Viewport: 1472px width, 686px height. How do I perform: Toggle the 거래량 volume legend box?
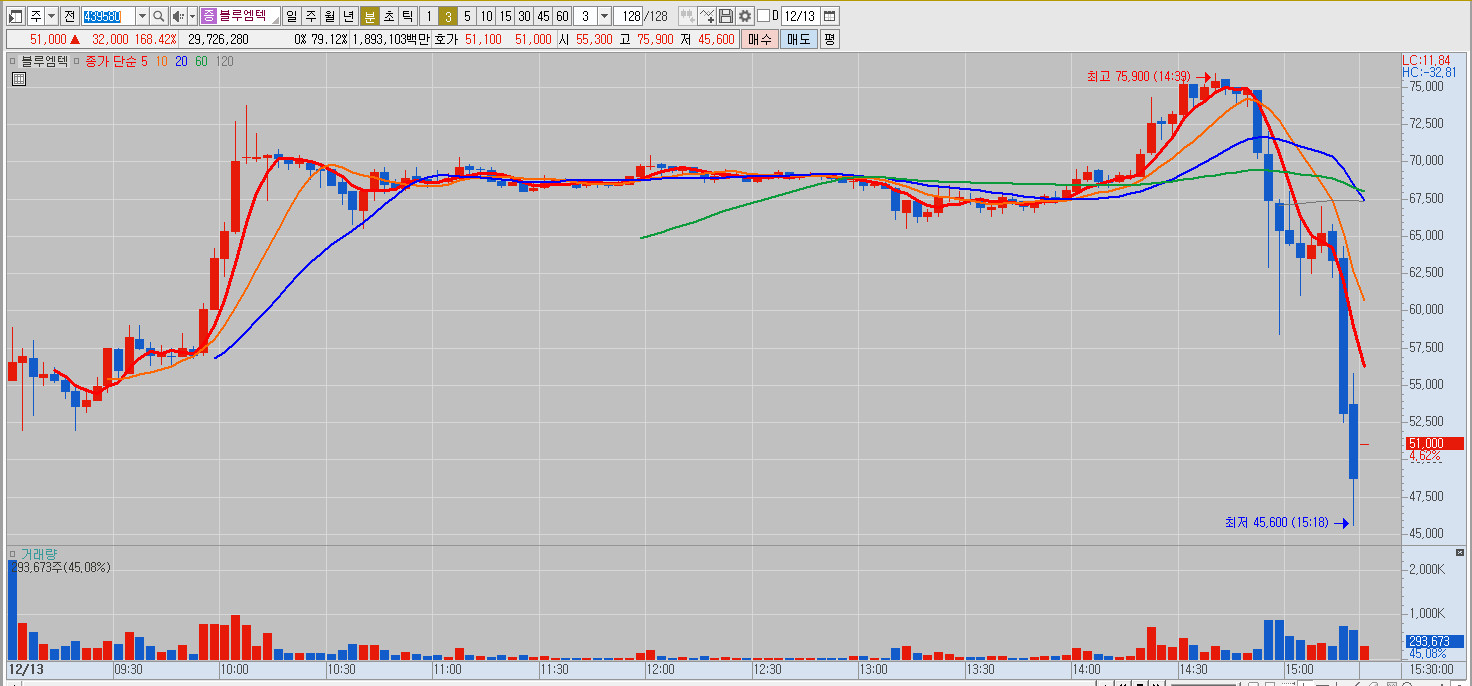coord(13,553)
